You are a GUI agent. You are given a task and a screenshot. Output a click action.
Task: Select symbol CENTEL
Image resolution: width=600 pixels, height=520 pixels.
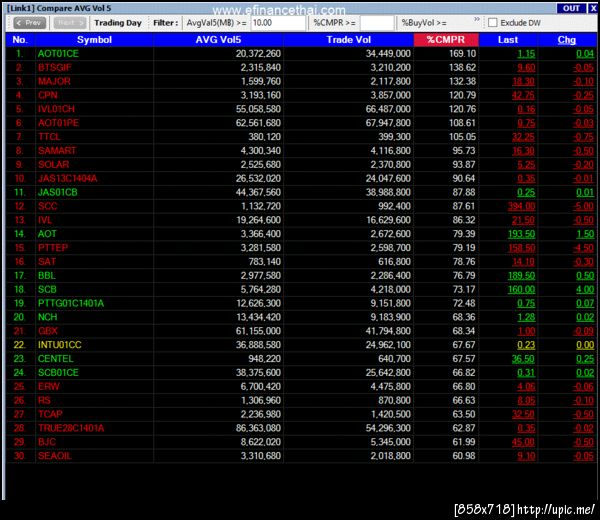[x=55, y=359]
